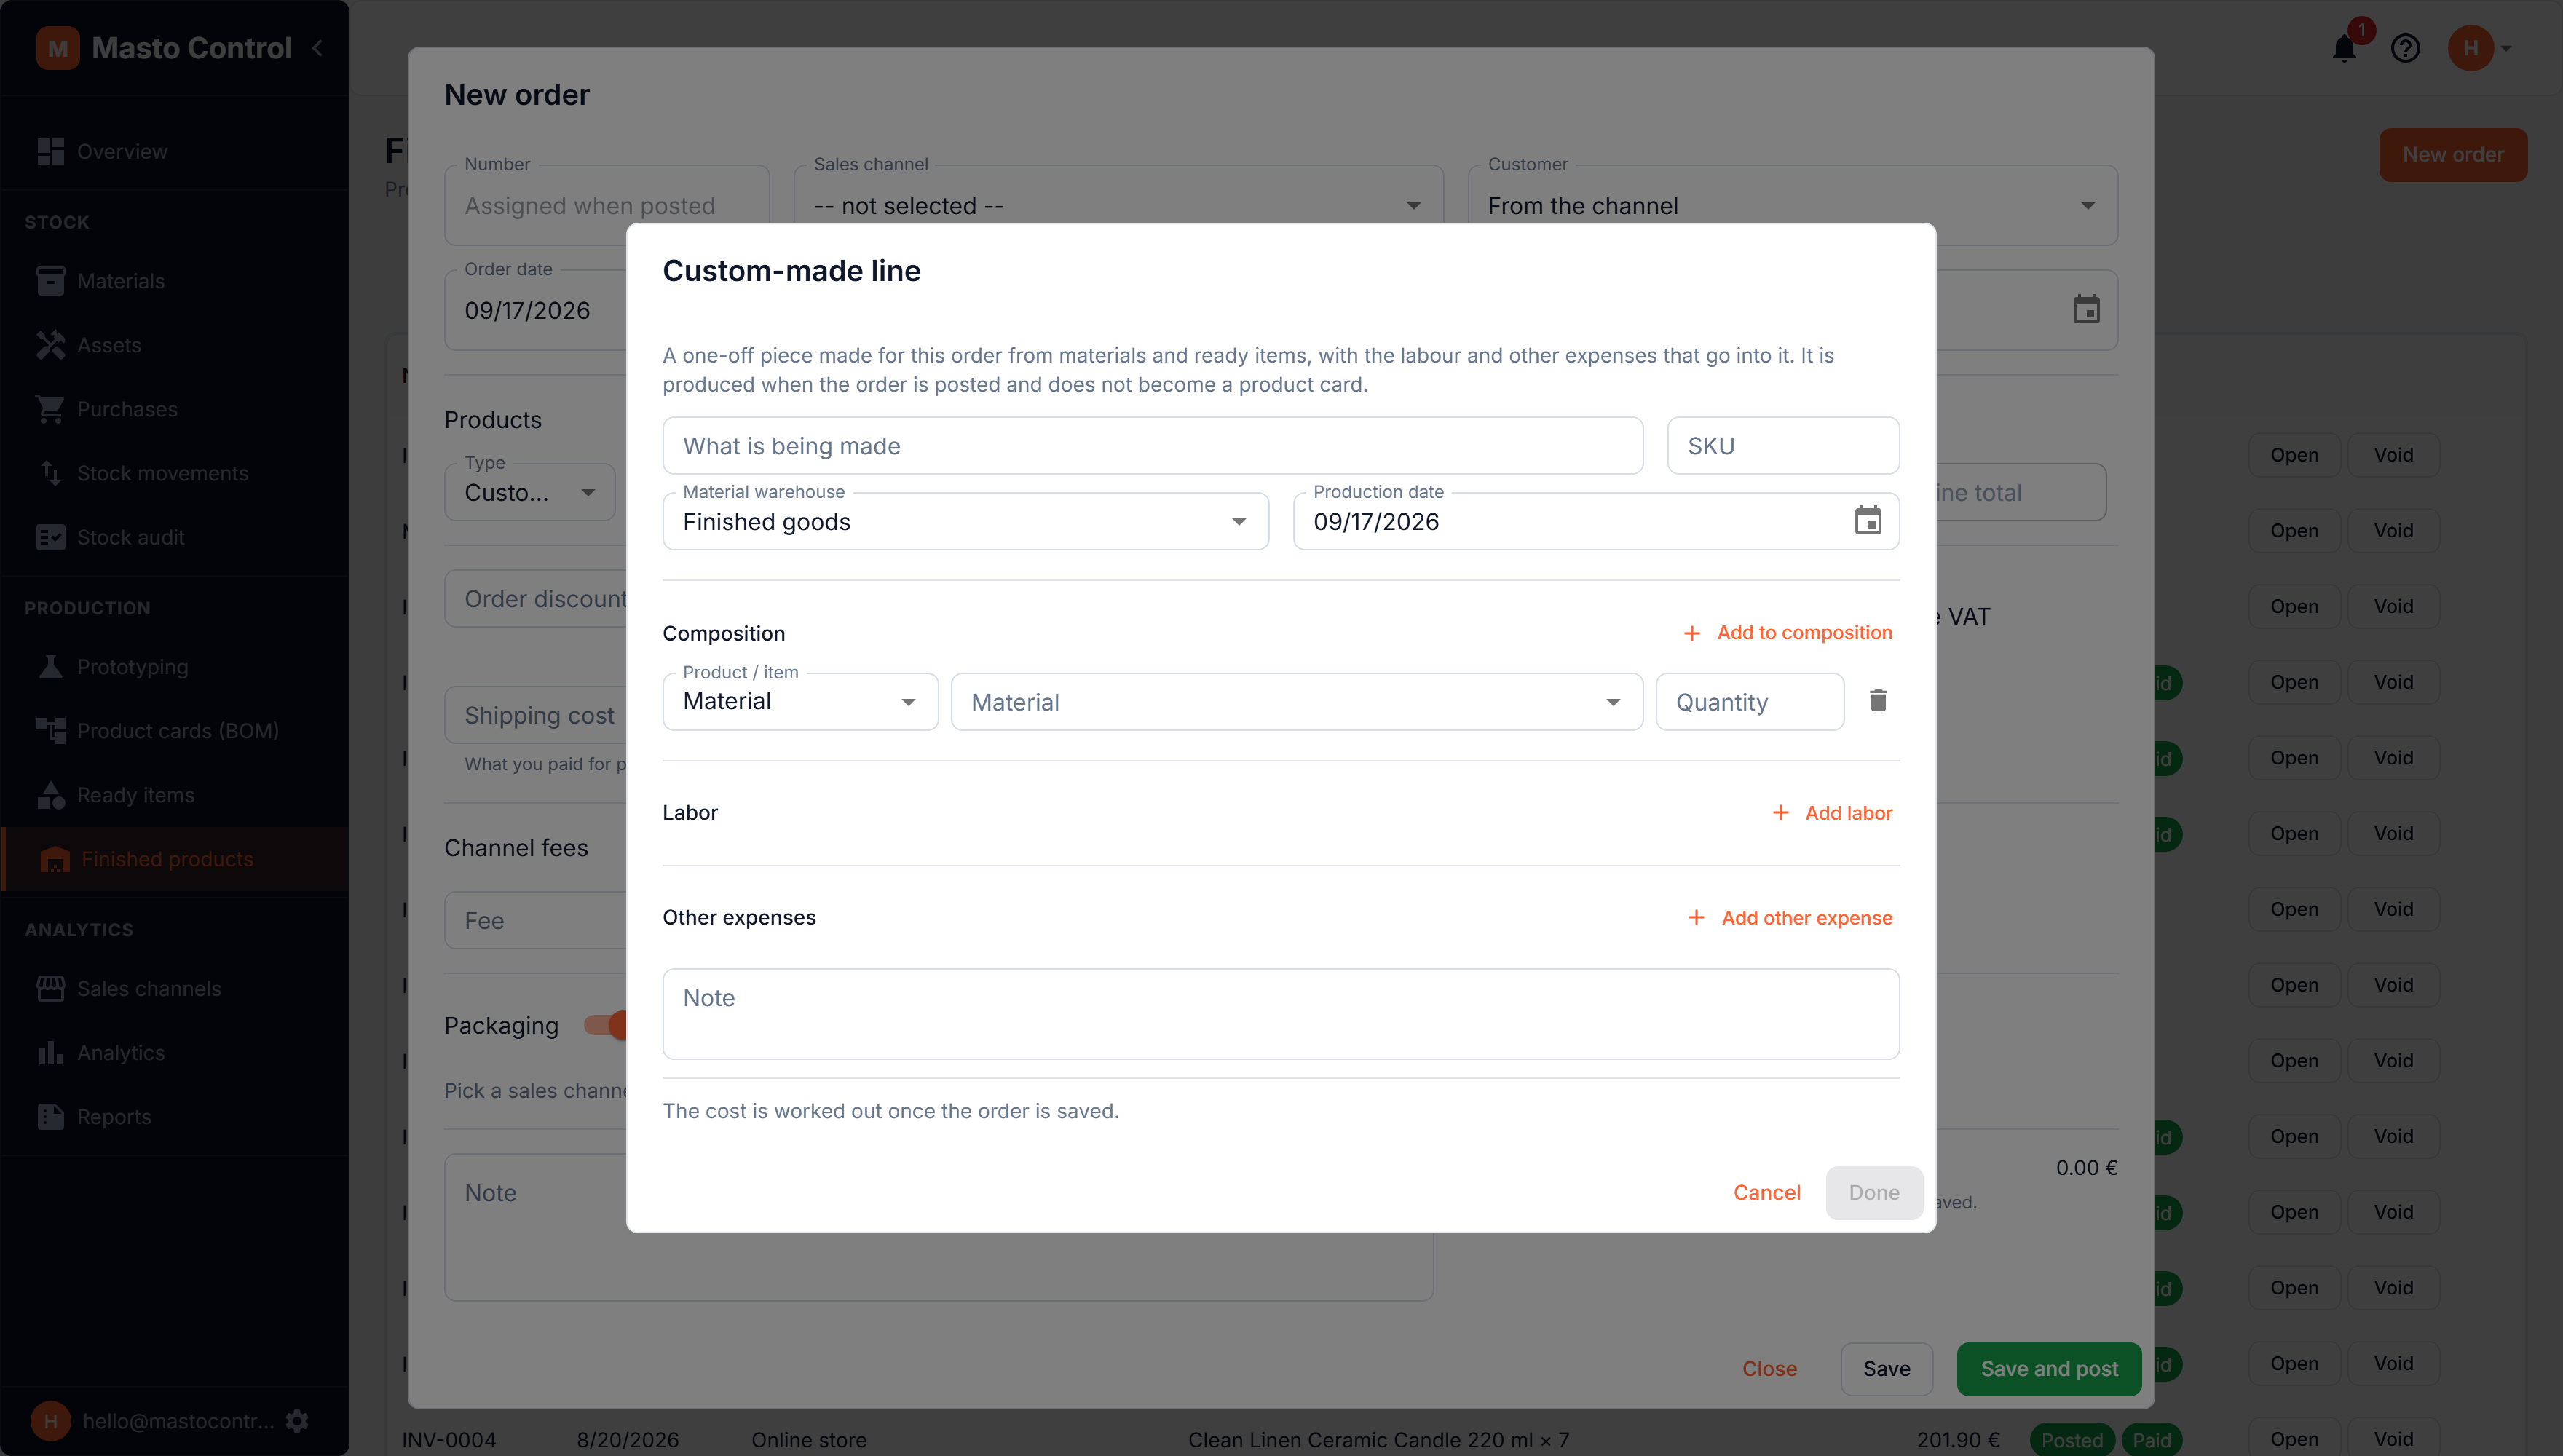Click the plus icon beside Add labor
This screenshot has height=1456, width=2563.
click(1781, 813)
